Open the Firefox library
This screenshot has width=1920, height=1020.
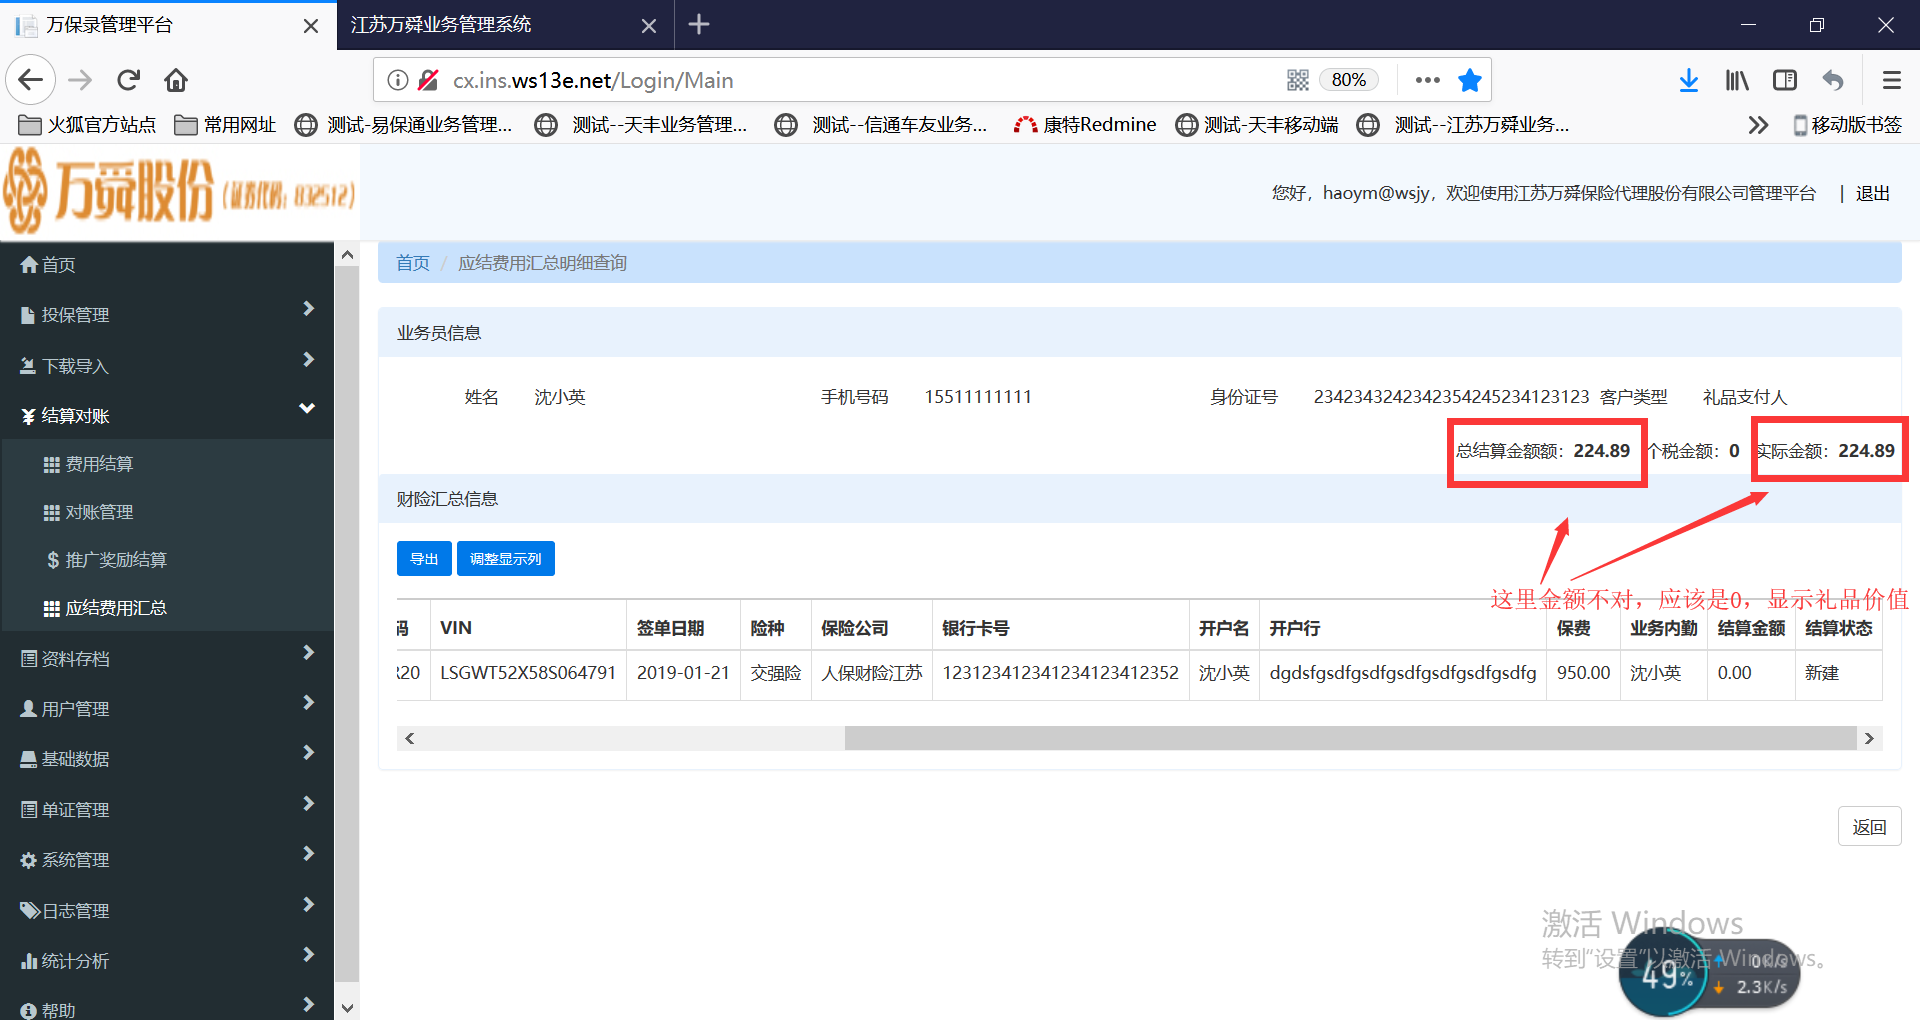pyautogui.click(x=1737, y=80)
